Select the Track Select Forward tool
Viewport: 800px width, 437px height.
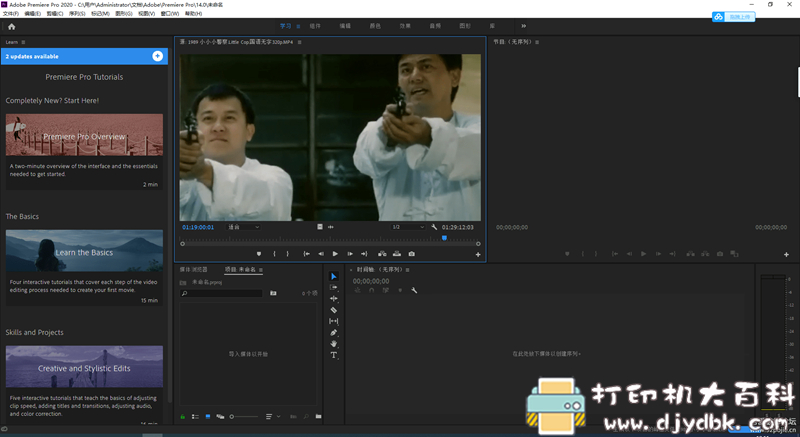334,288
